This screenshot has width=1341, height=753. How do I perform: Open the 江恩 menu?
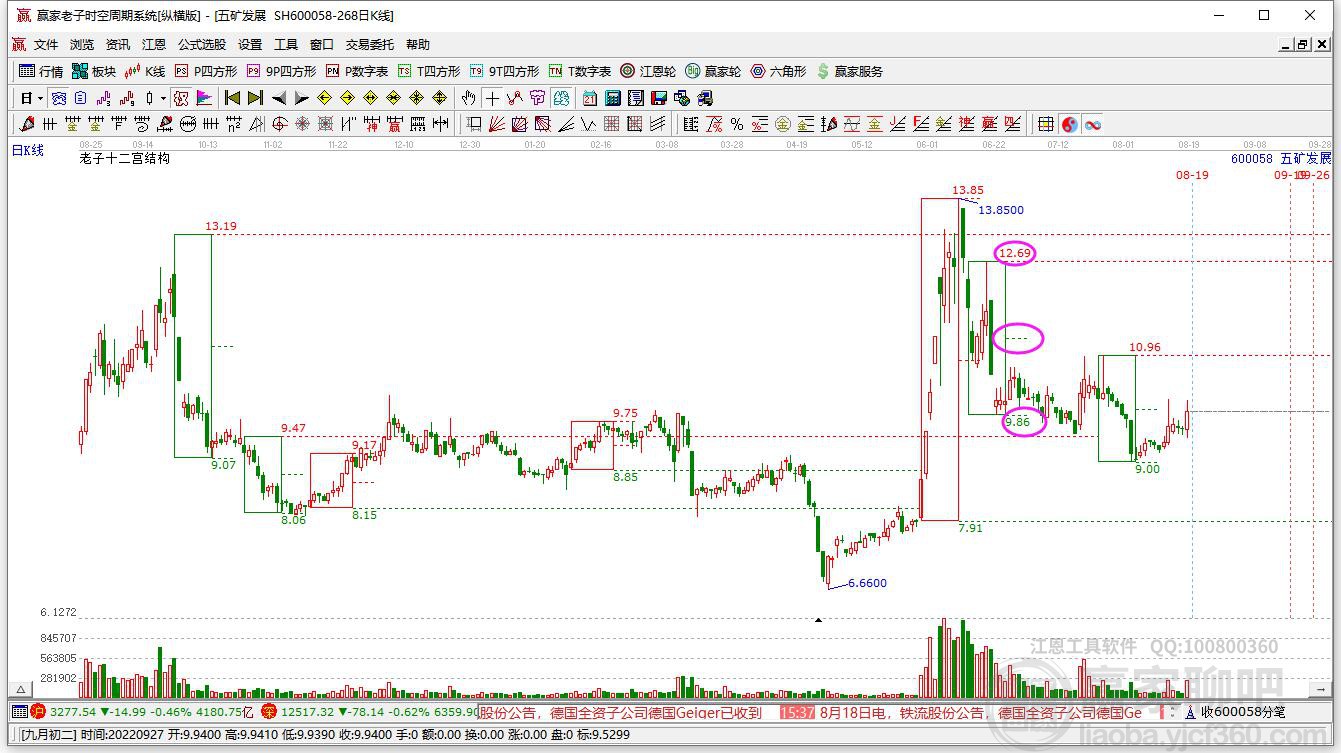(154, 45)
